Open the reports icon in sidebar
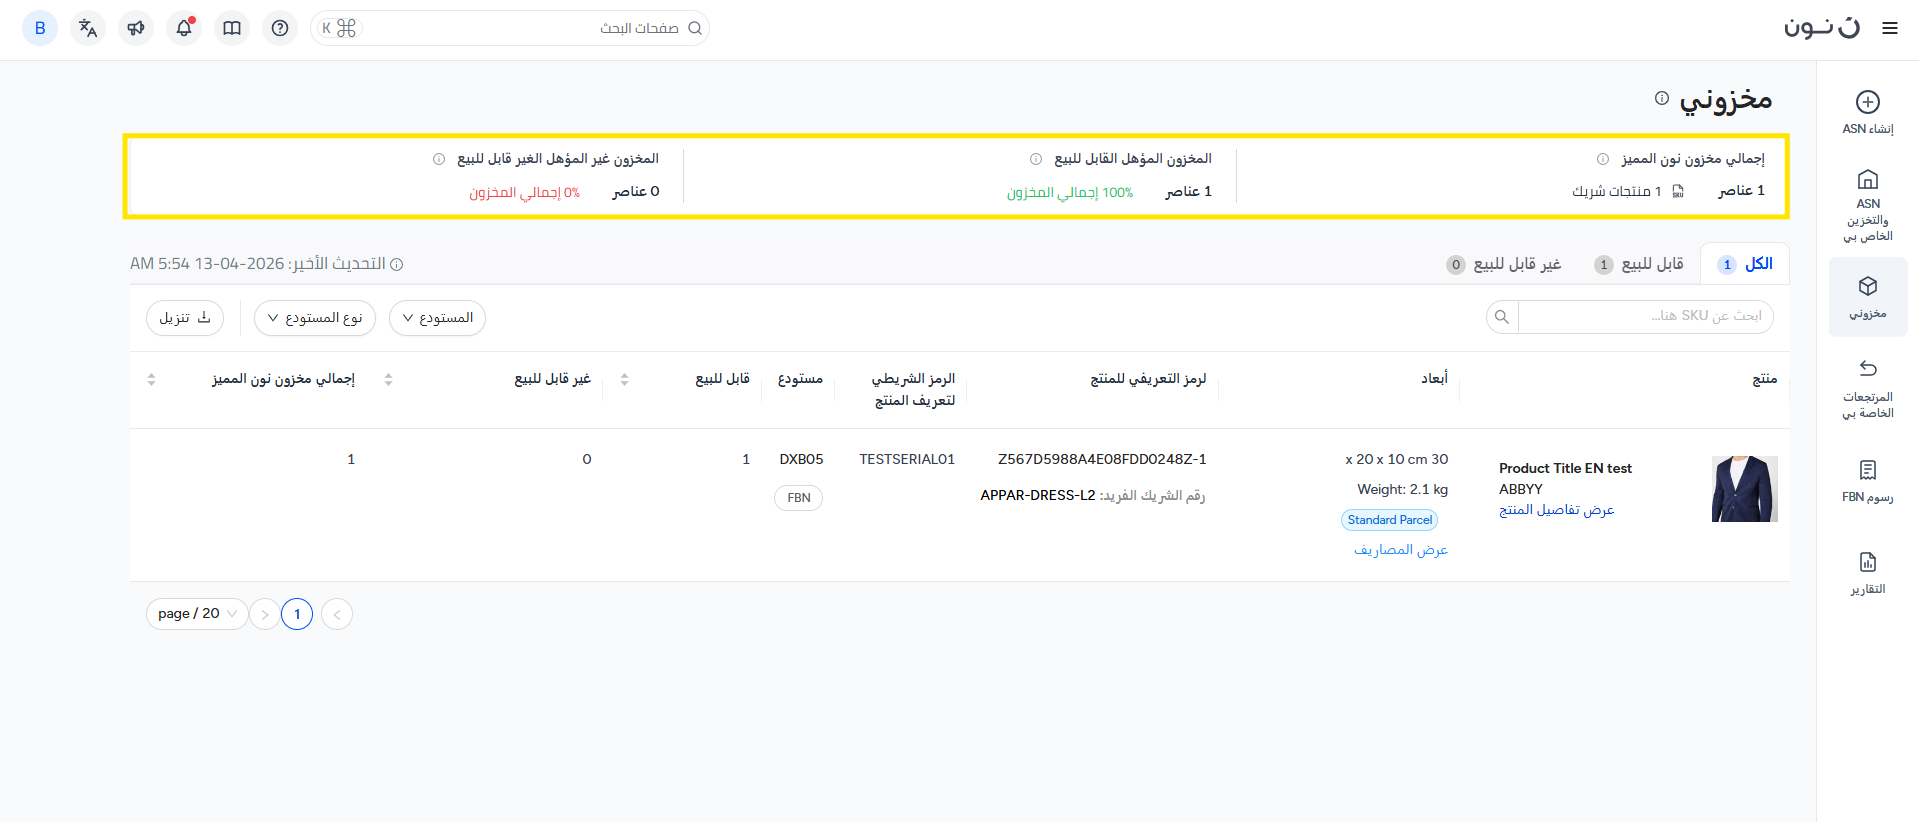Viewport: 1919px width, 822px height. pos(1867,562)
